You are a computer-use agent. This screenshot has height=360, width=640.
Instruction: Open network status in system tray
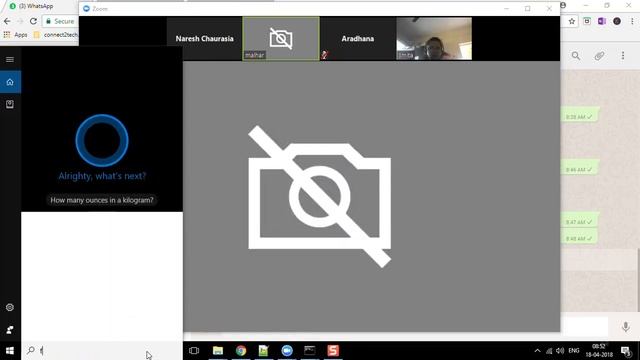pos(549,351)
